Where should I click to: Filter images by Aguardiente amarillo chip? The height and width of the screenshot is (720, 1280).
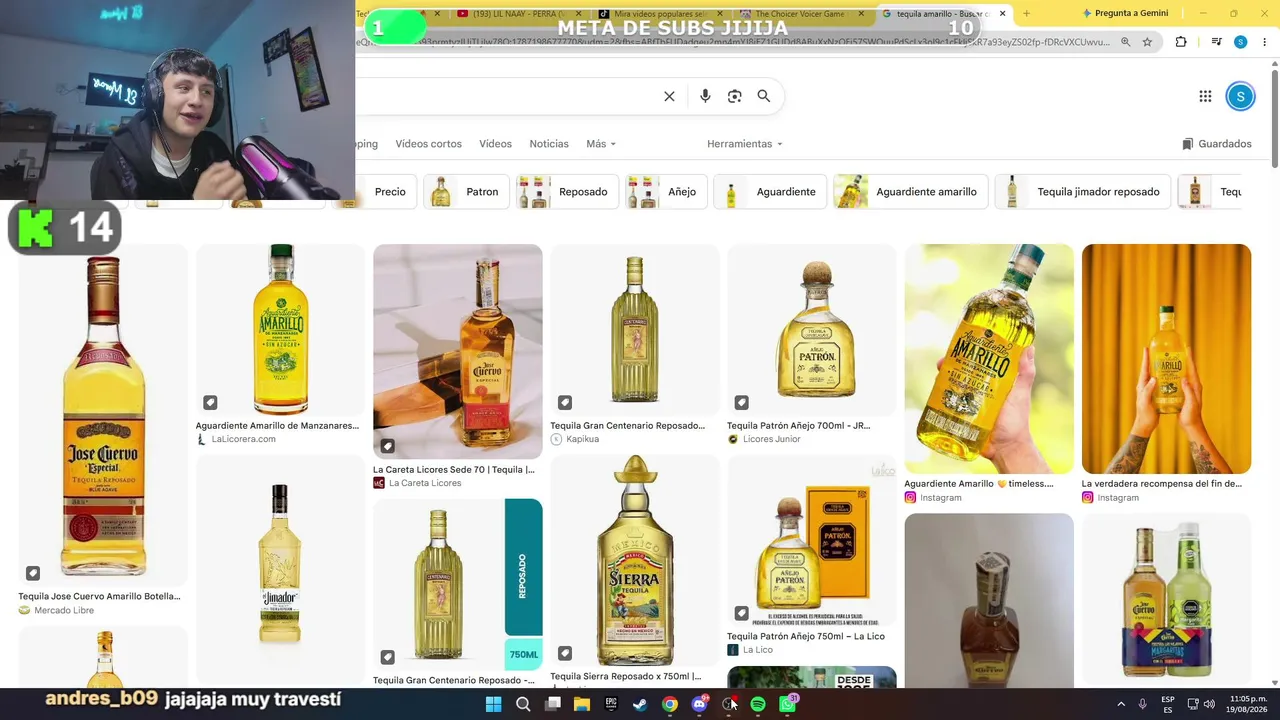coord(911,192)
